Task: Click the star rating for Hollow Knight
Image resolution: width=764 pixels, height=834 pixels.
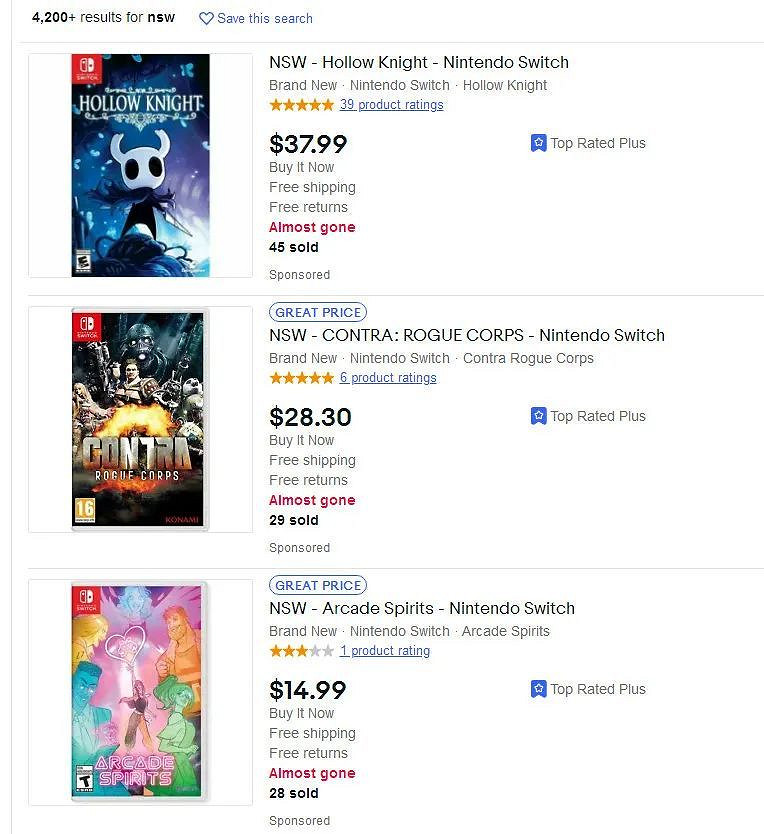Action: (x=301, y=105)
